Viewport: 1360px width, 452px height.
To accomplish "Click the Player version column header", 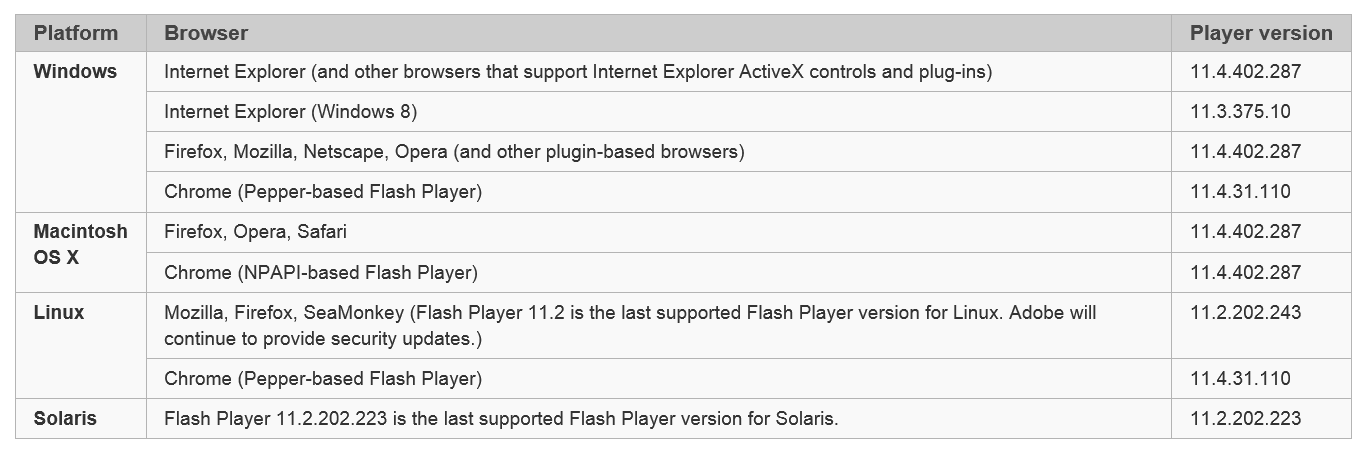I will click(x=1260, y=33).
